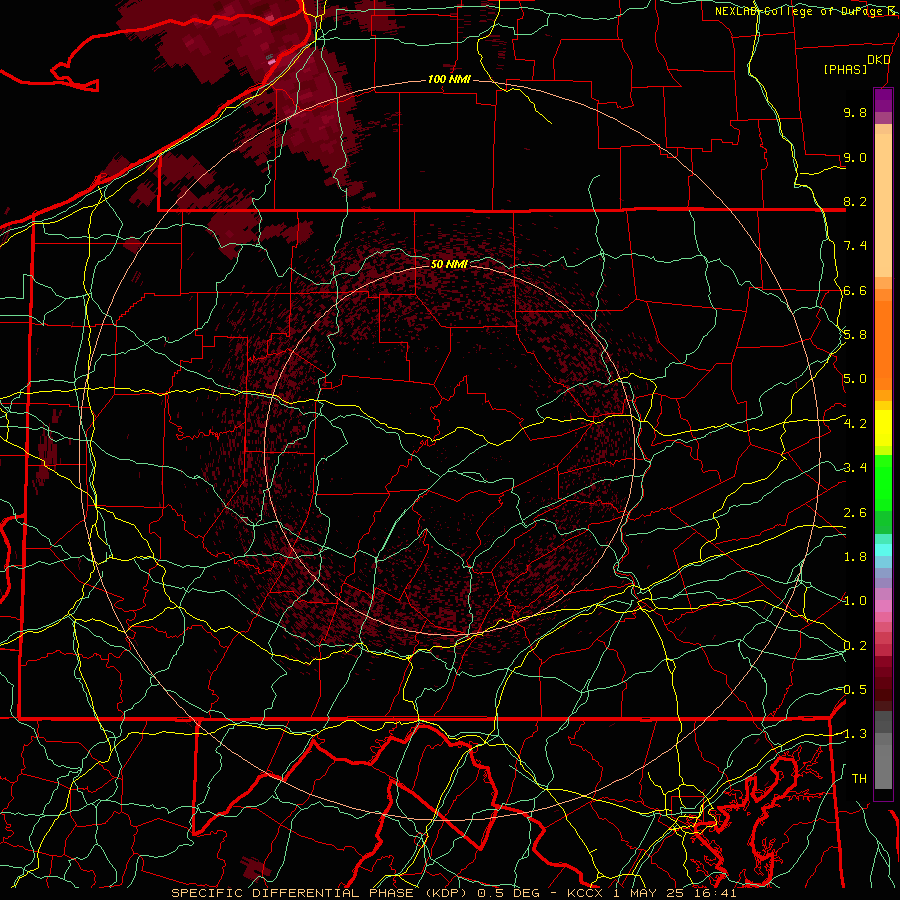Select the 5.8 value on the scale
Image resolution: width=900 pixels, height=900 pixels.
[855, 335]
